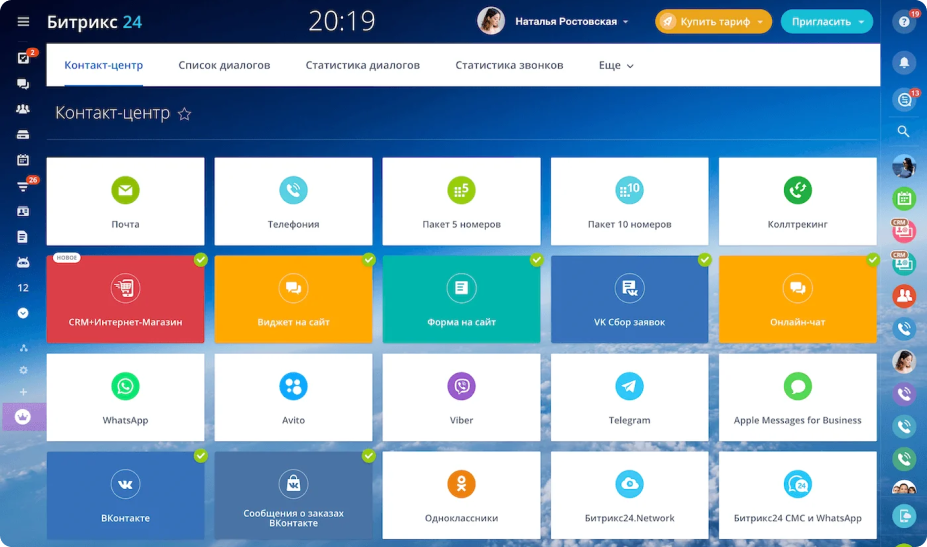Select the Viber channel icon

coord(461,386)
